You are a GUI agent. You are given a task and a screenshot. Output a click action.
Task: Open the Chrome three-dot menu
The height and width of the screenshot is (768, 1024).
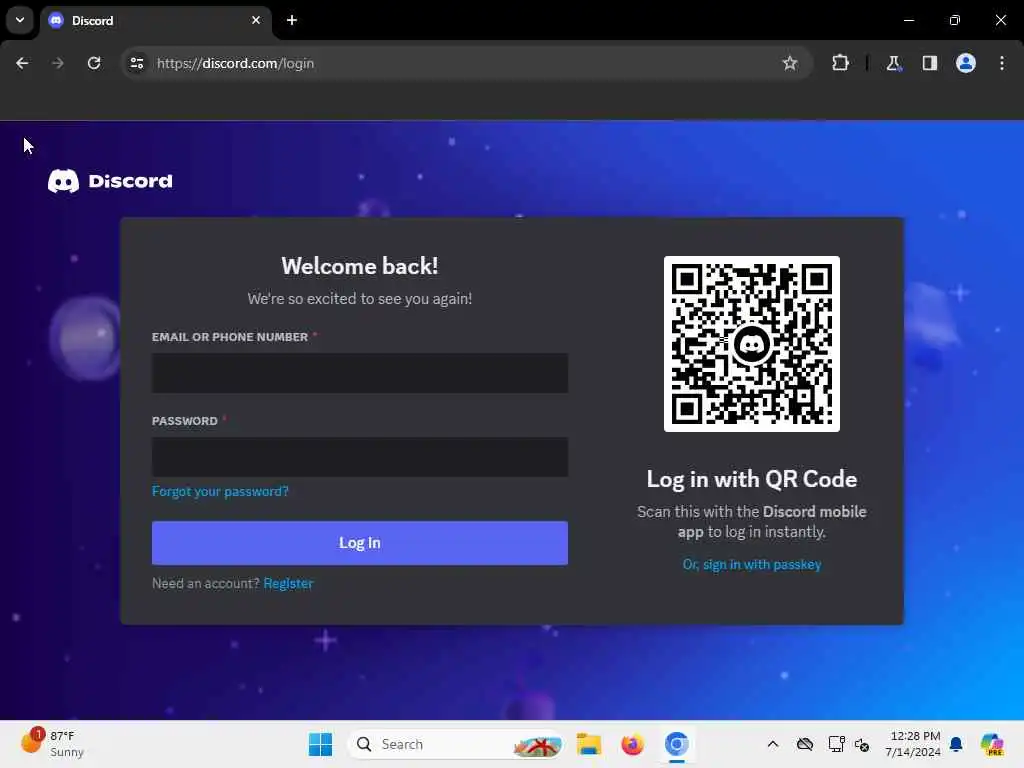pos(1002,63)
